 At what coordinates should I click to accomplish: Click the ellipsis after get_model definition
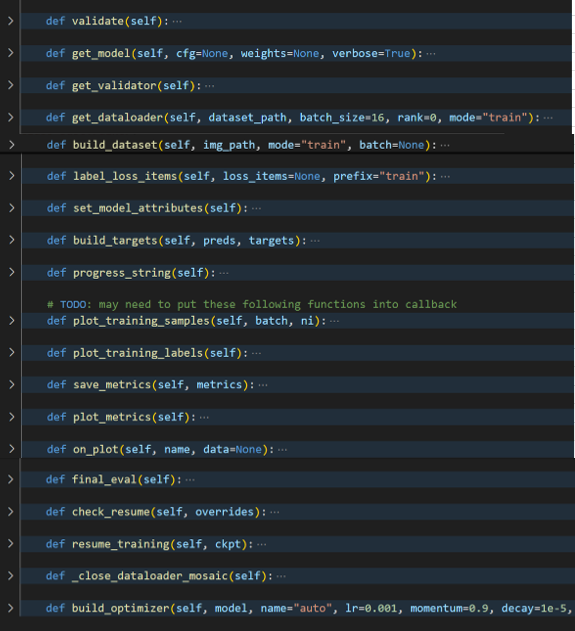tap(431, 54)
